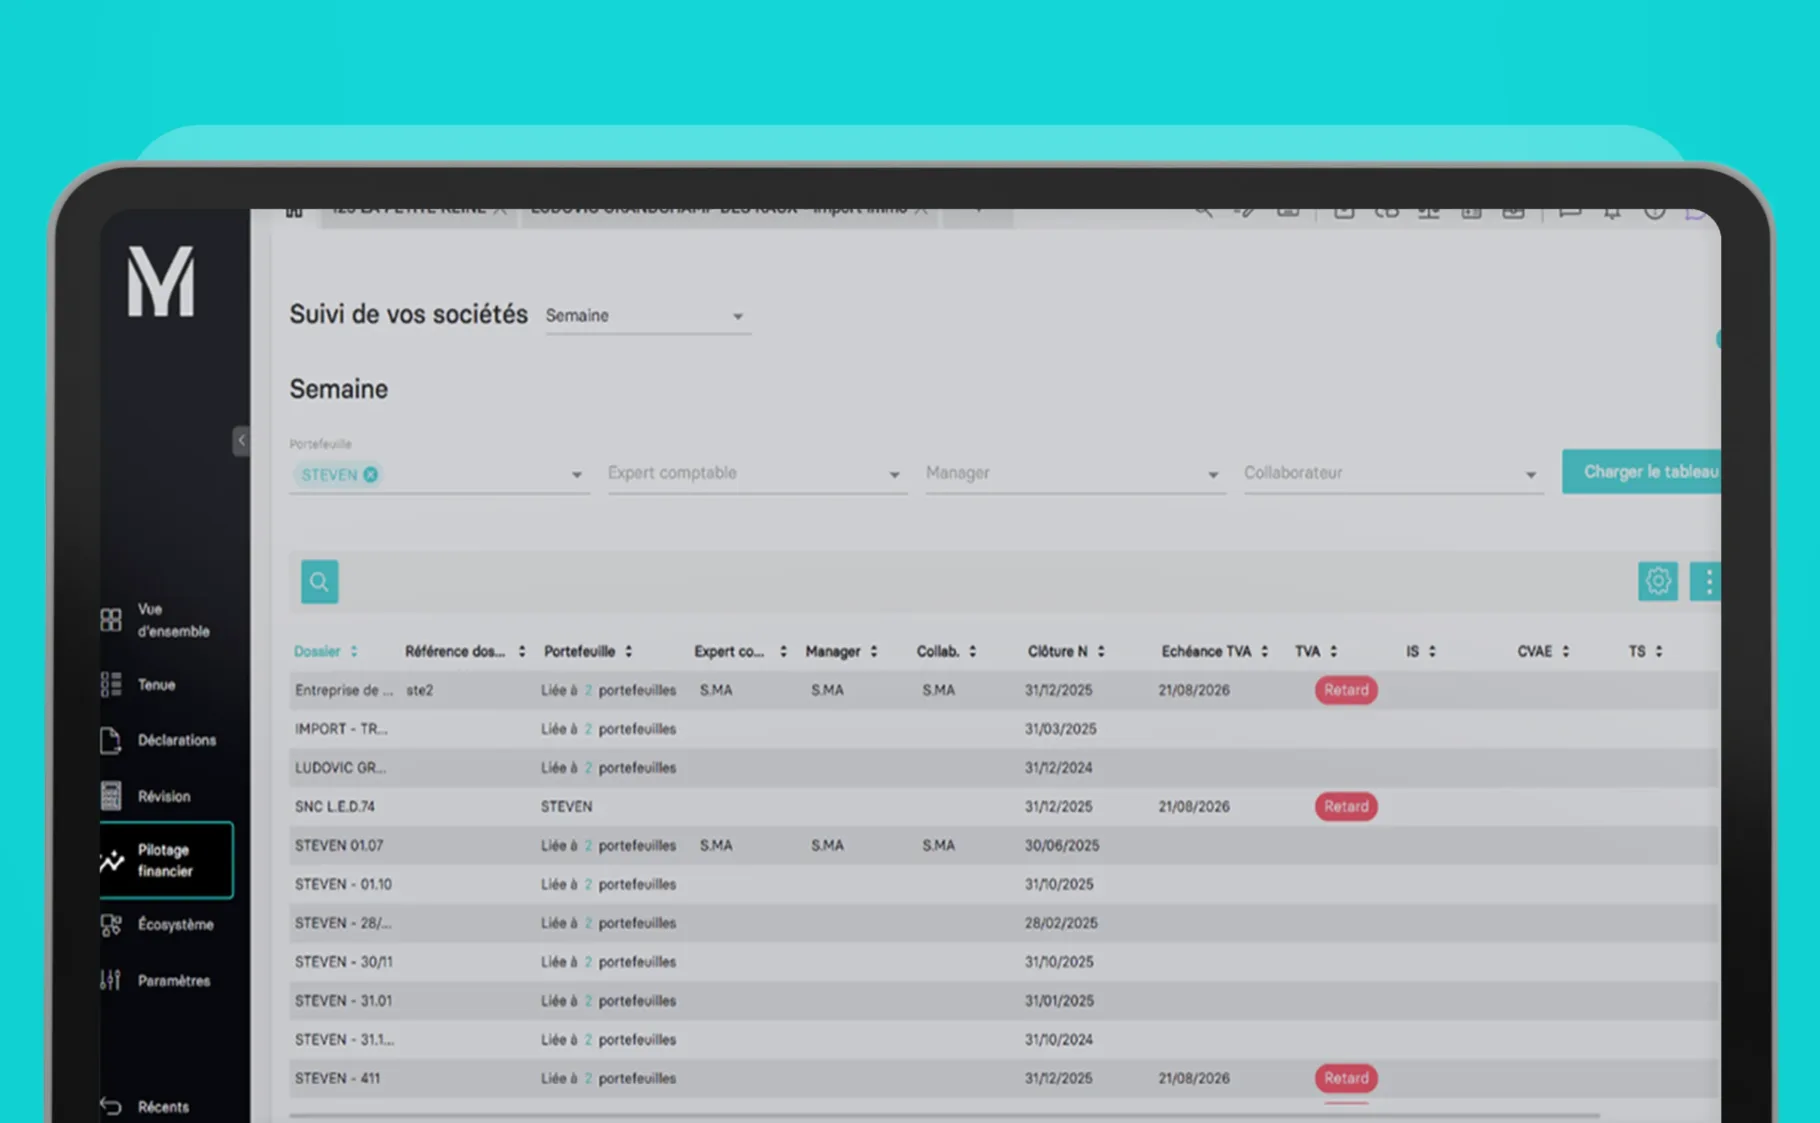Click date 30/06/2025 in STEVEN 01.07 row

coord(1062,846)
